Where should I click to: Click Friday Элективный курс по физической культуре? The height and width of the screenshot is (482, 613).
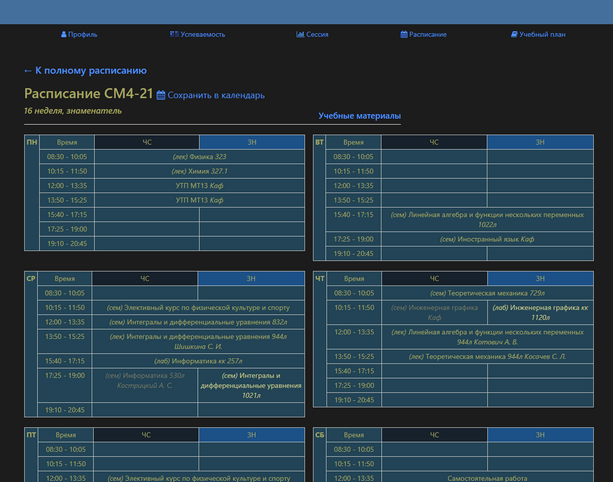(x=199, y=478)
